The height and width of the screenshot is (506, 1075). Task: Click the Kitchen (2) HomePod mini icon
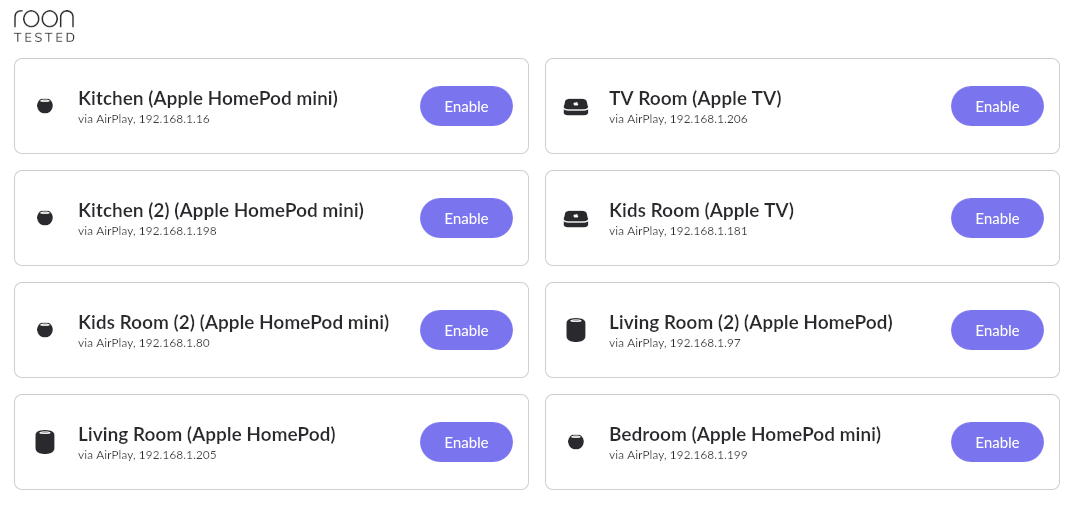coord(45,218)
